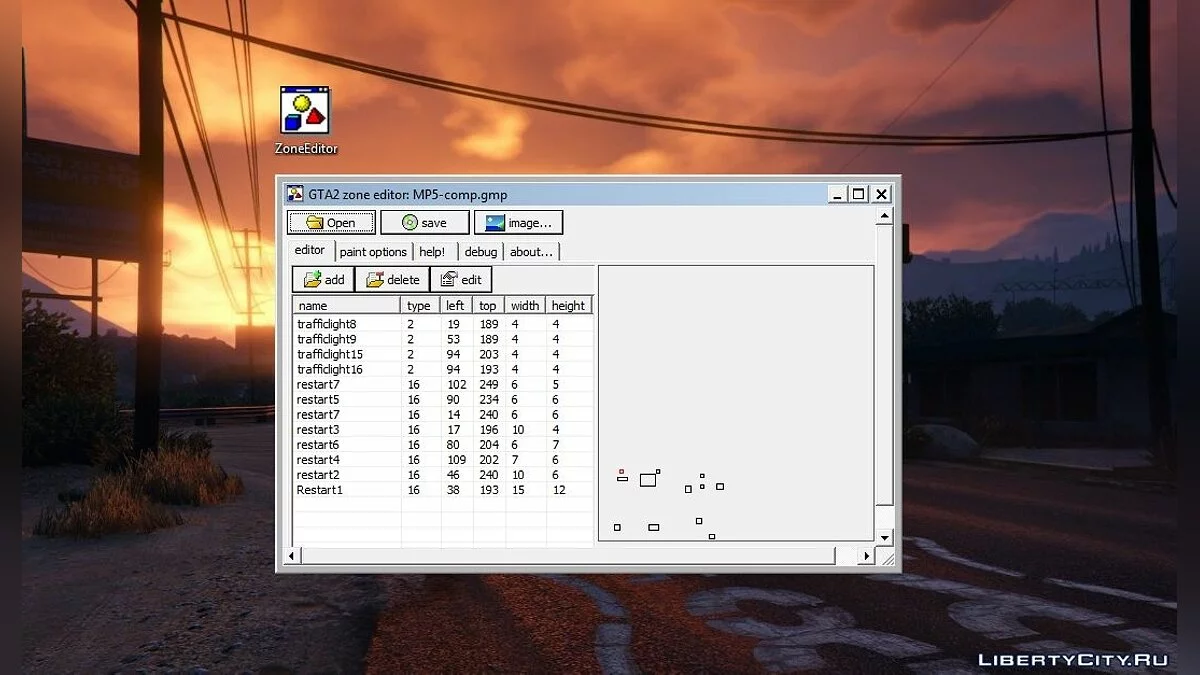Click the name column header
The width and height of the screenshot is (1200, 675).
click(347, 305)
